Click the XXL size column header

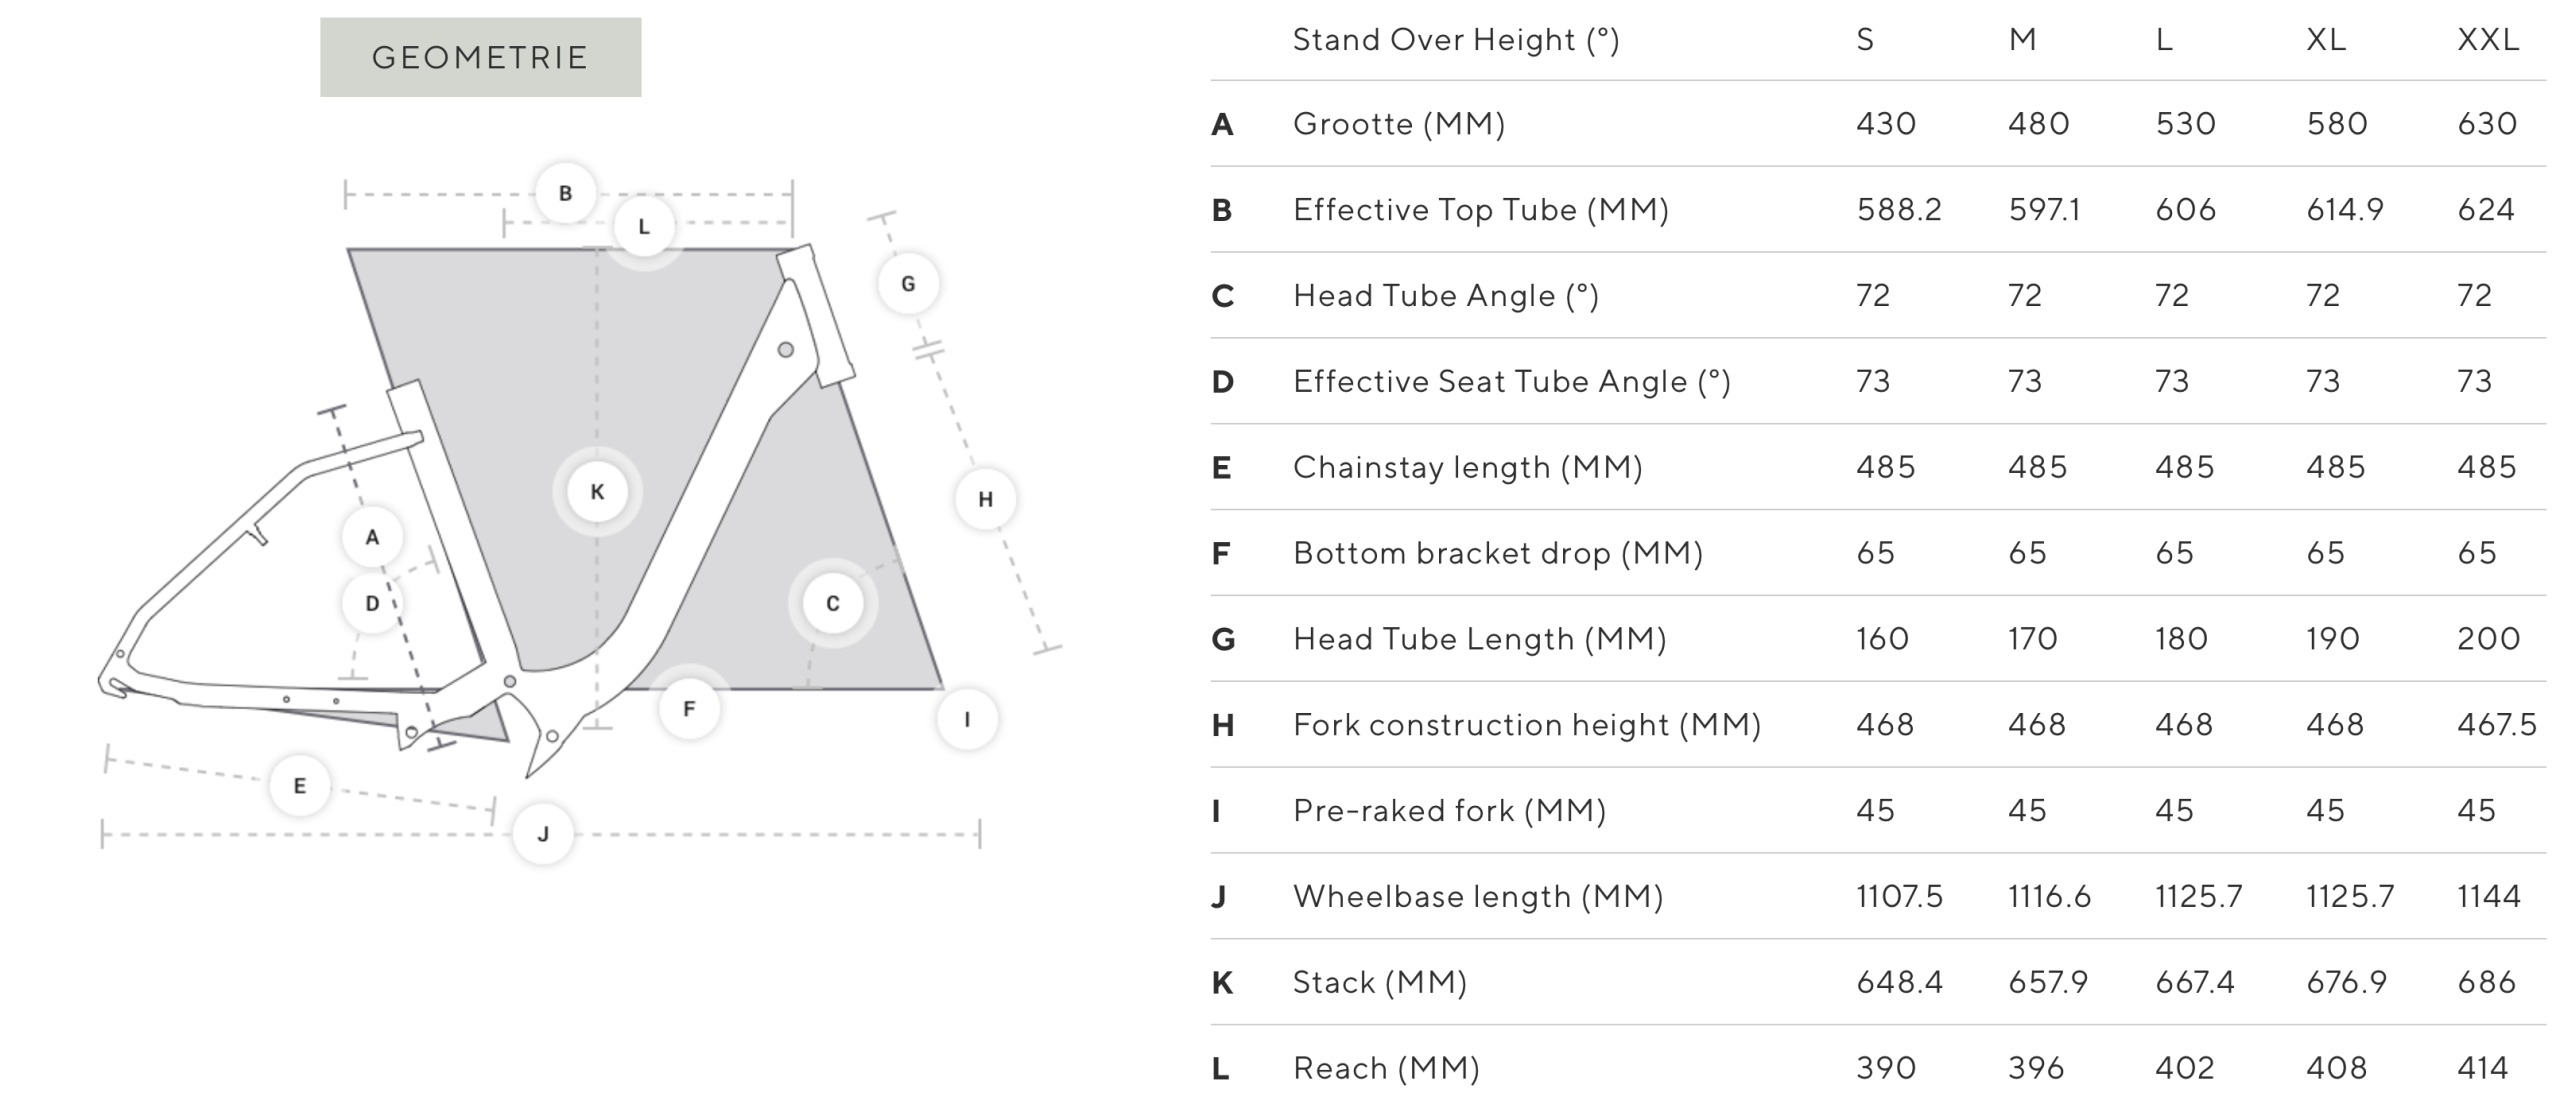point(2488,40)
